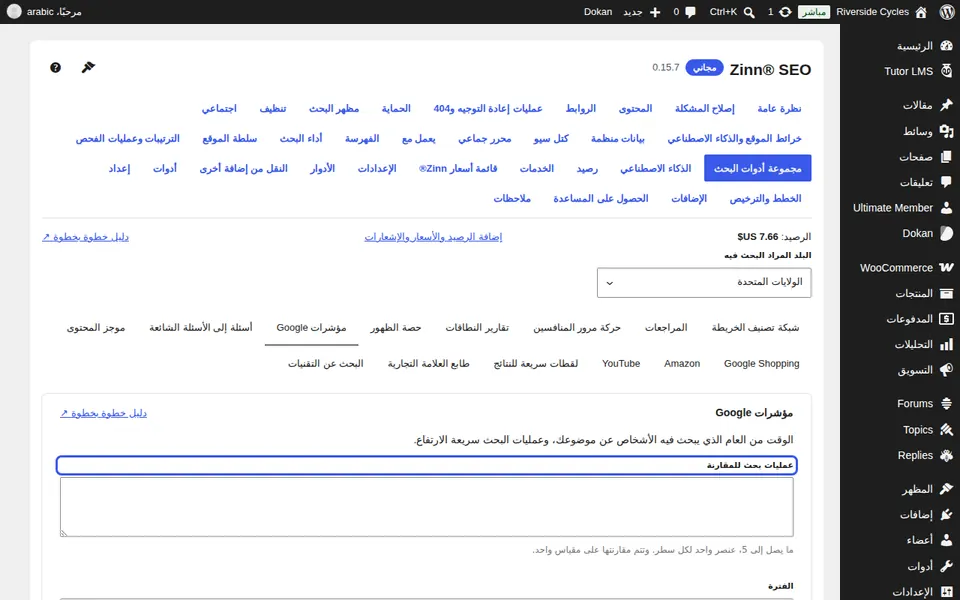Click in the comparison searches textarea

coord(427,507)
